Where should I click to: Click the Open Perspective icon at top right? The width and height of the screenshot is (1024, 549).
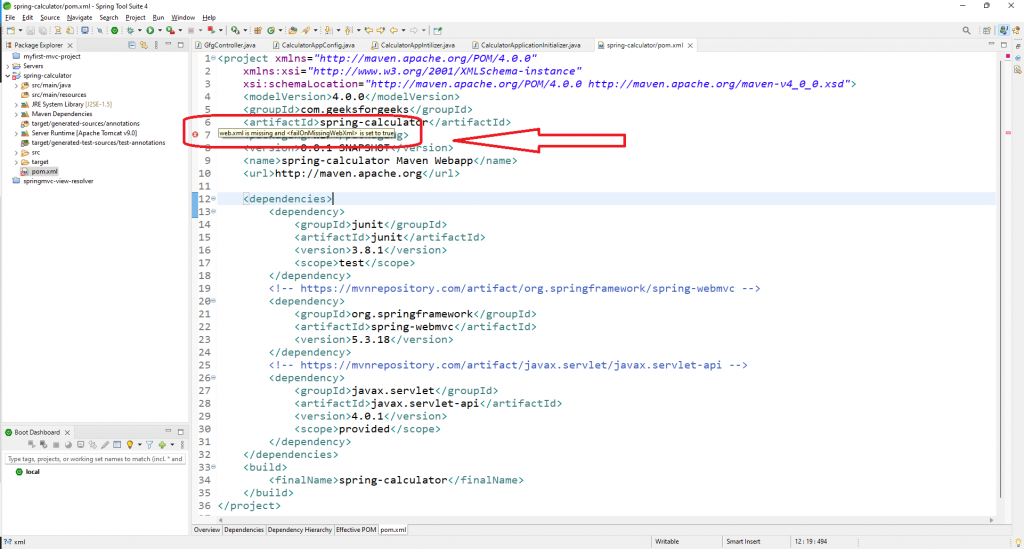click(x=987, y=30)
